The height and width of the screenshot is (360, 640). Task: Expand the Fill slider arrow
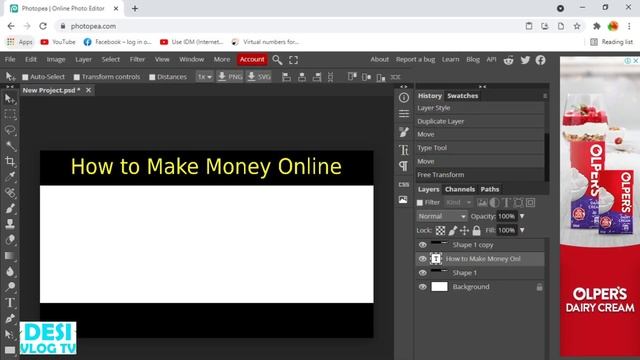click(522, 230)
